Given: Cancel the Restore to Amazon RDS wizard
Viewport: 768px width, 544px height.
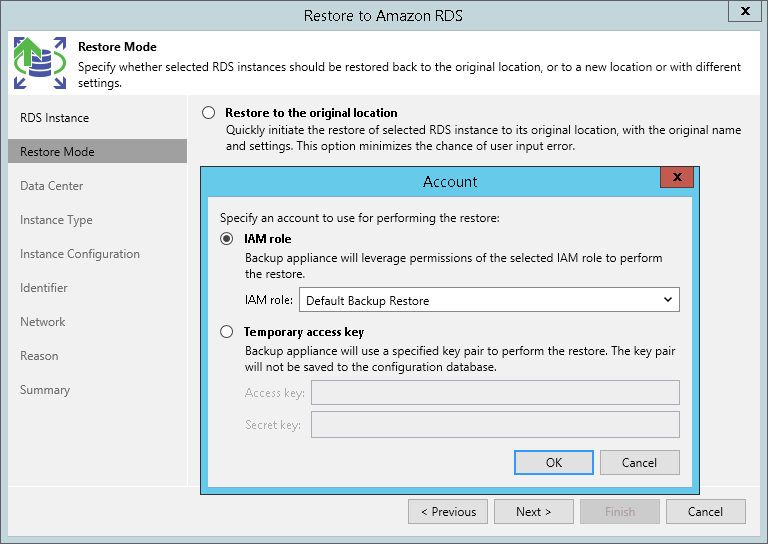Looking at the screenshot, I should pyautogui.click(x=706, y=512).
